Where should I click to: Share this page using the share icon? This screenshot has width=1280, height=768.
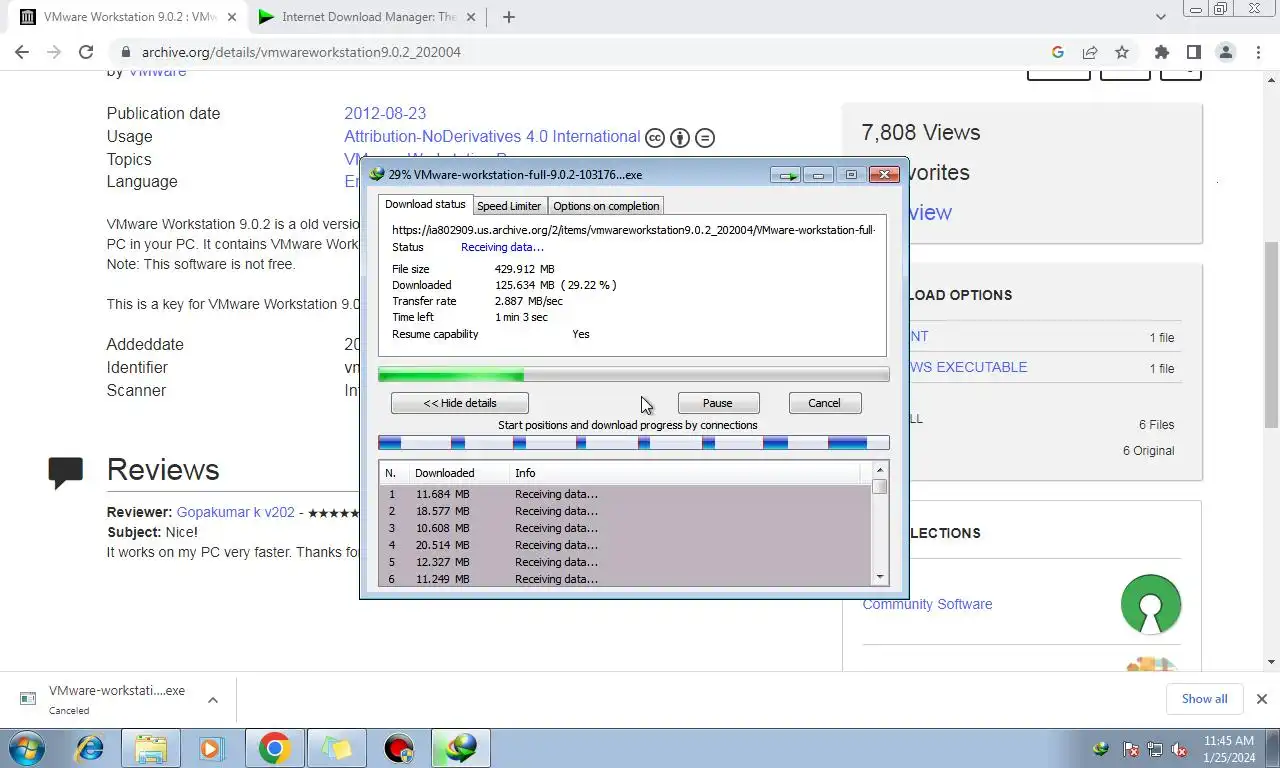point(1090,52)
